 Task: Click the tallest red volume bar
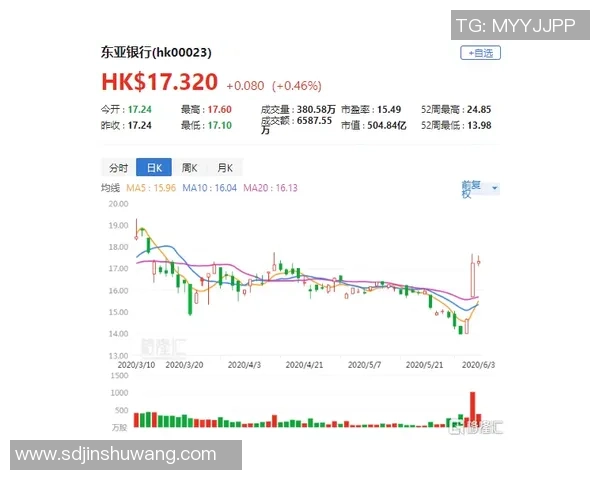pyautogui.click(x=473, y=409)
